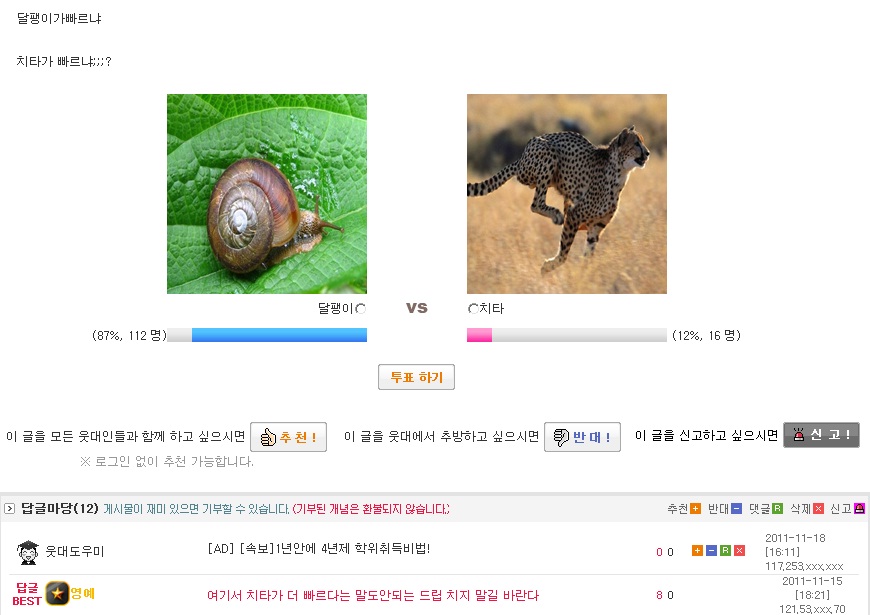The image size is (870, 615).
Task: Click the 투표 하기 vote button
Action: [417, 378]
